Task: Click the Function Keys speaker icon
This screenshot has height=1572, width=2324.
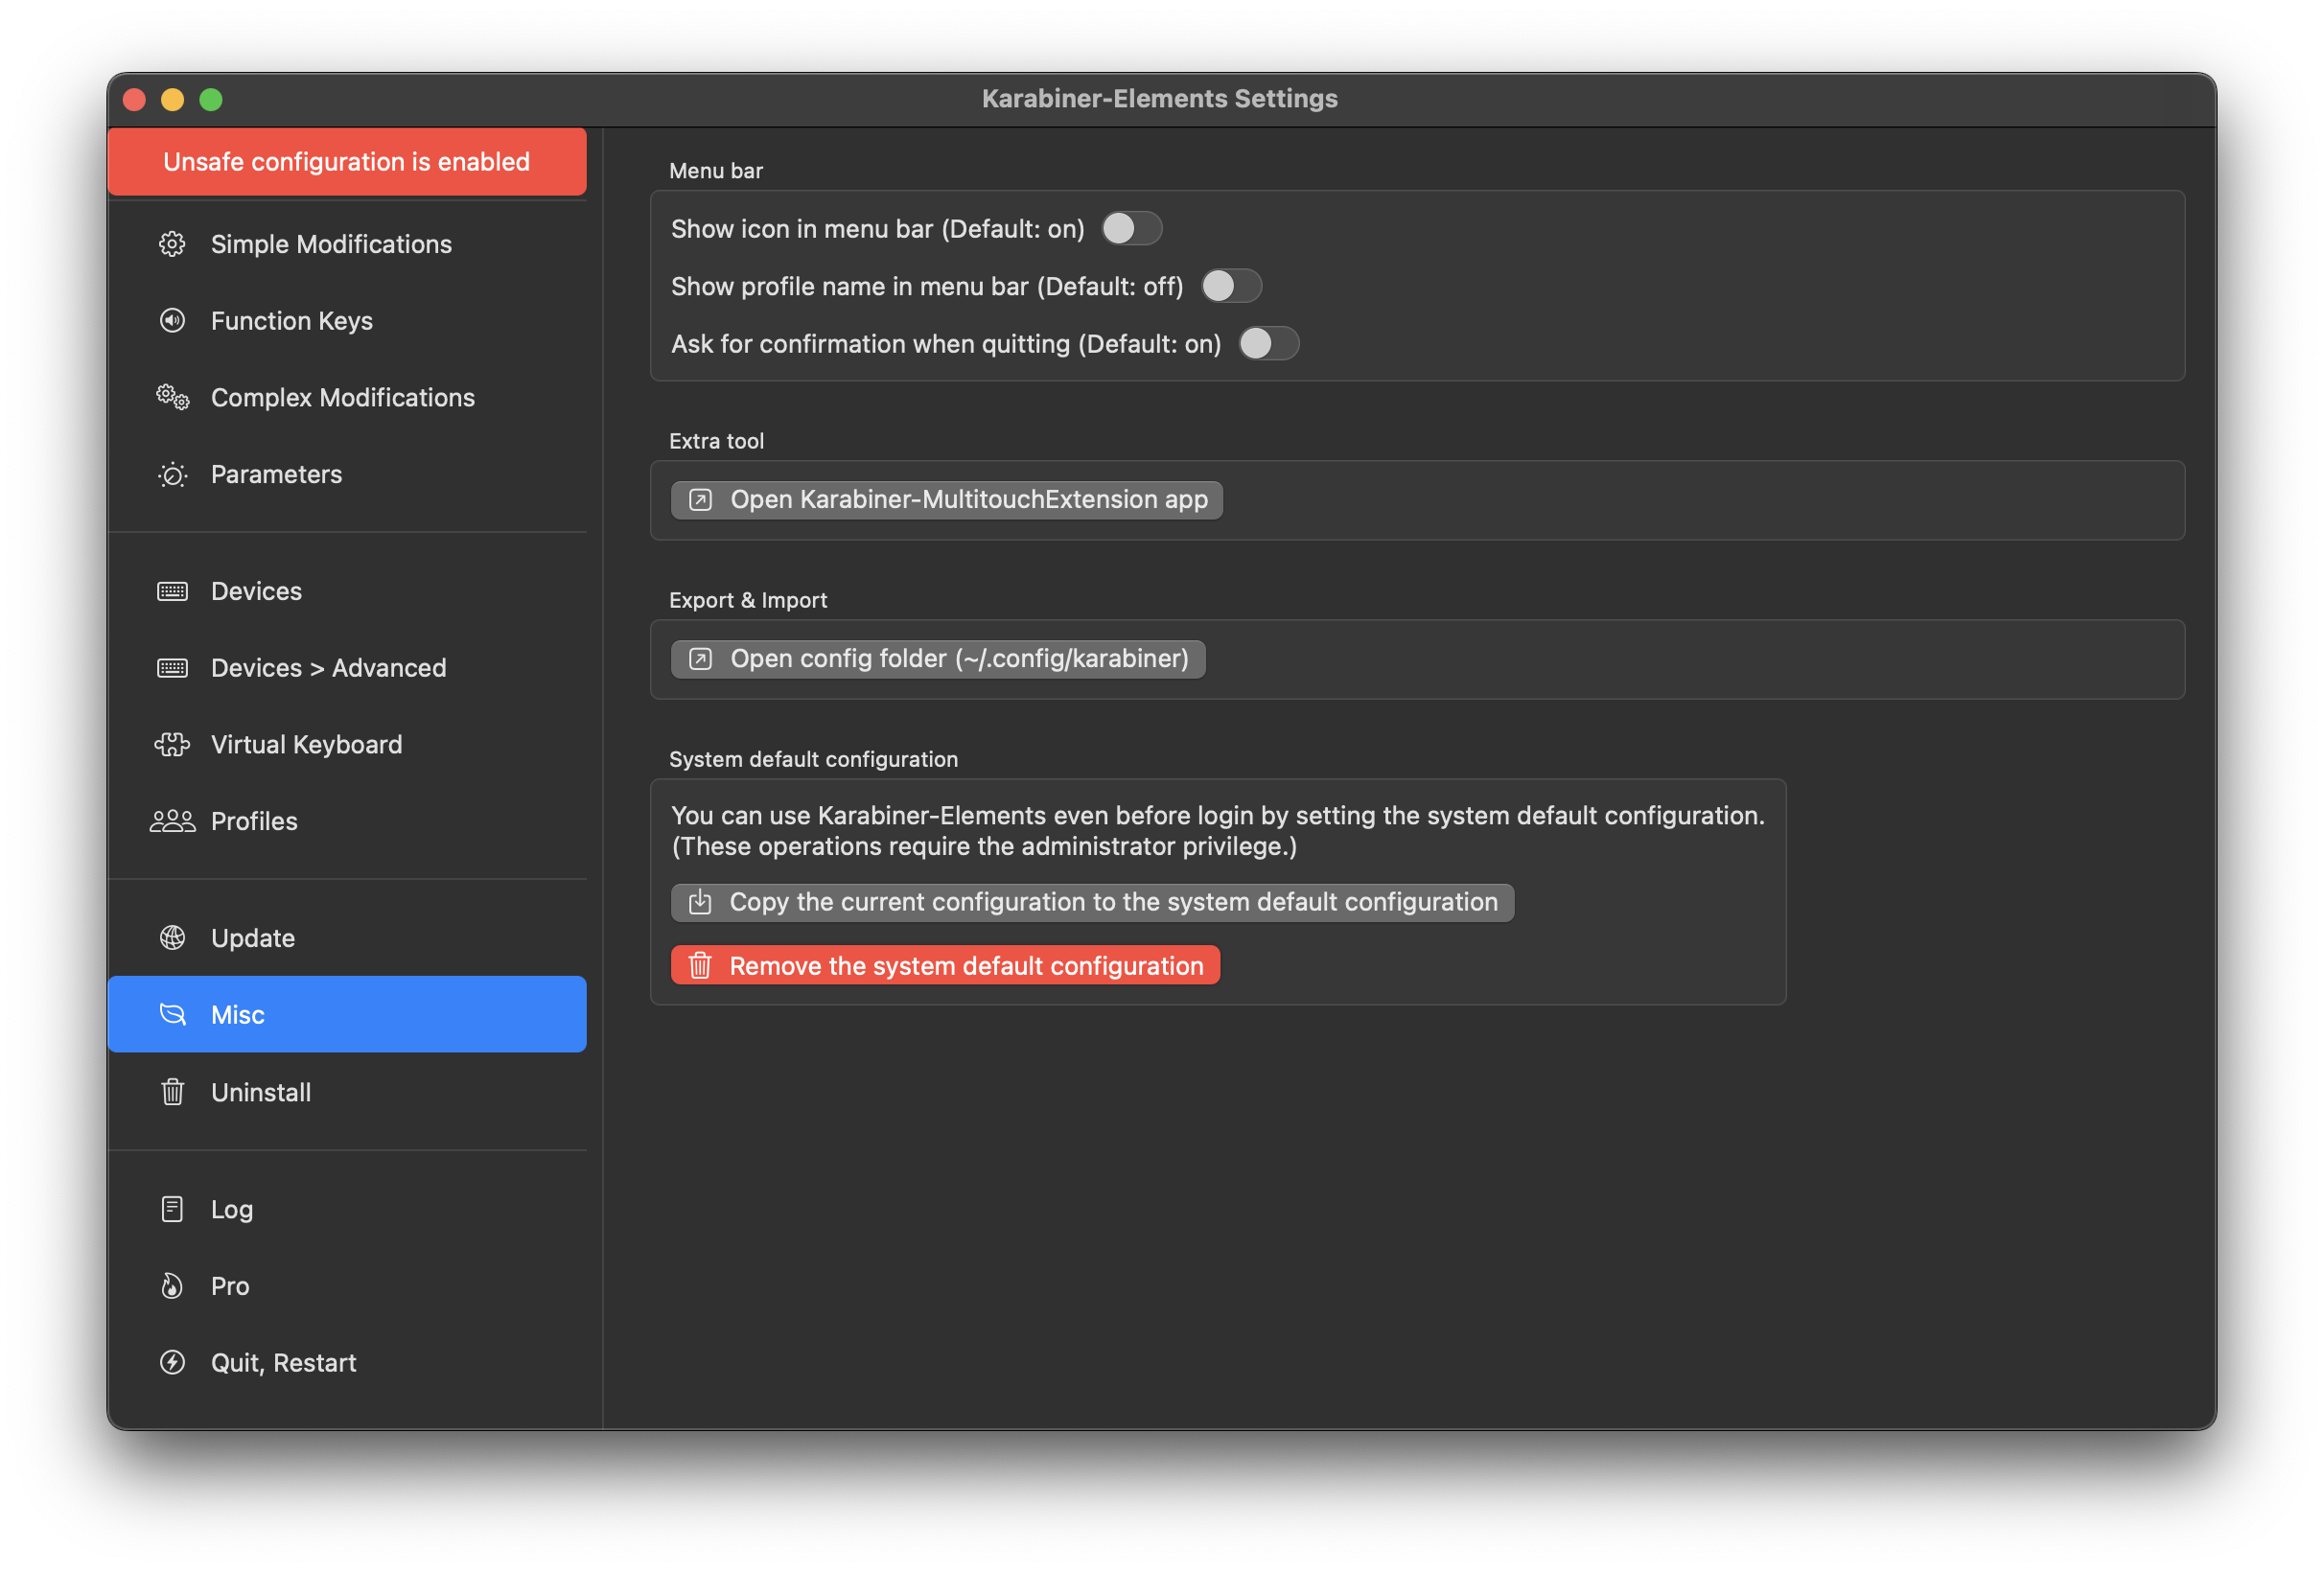Action: [x=172, y=321]
